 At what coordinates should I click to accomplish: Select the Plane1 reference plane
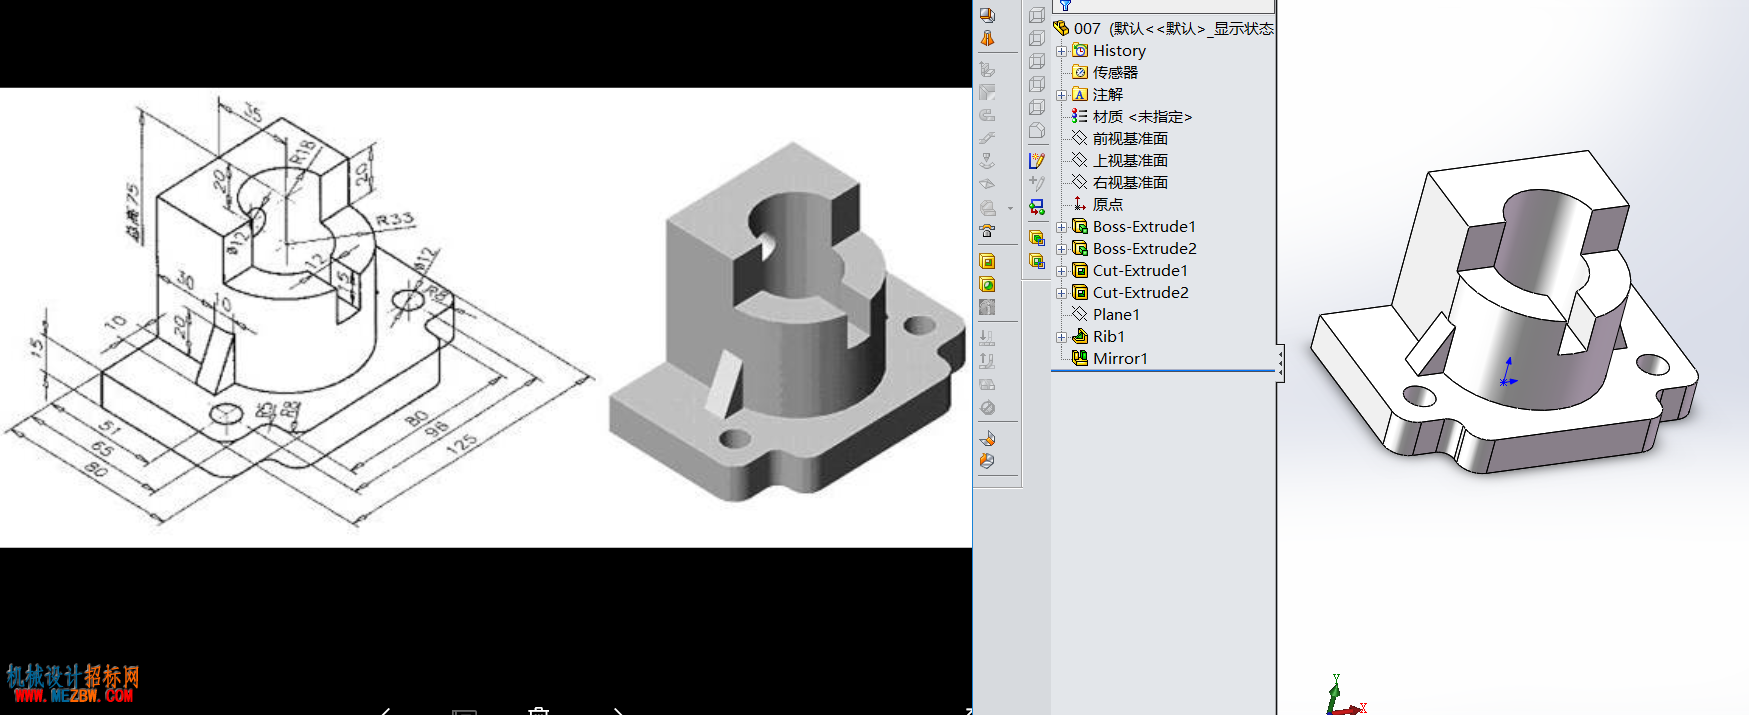(1106, 315)
